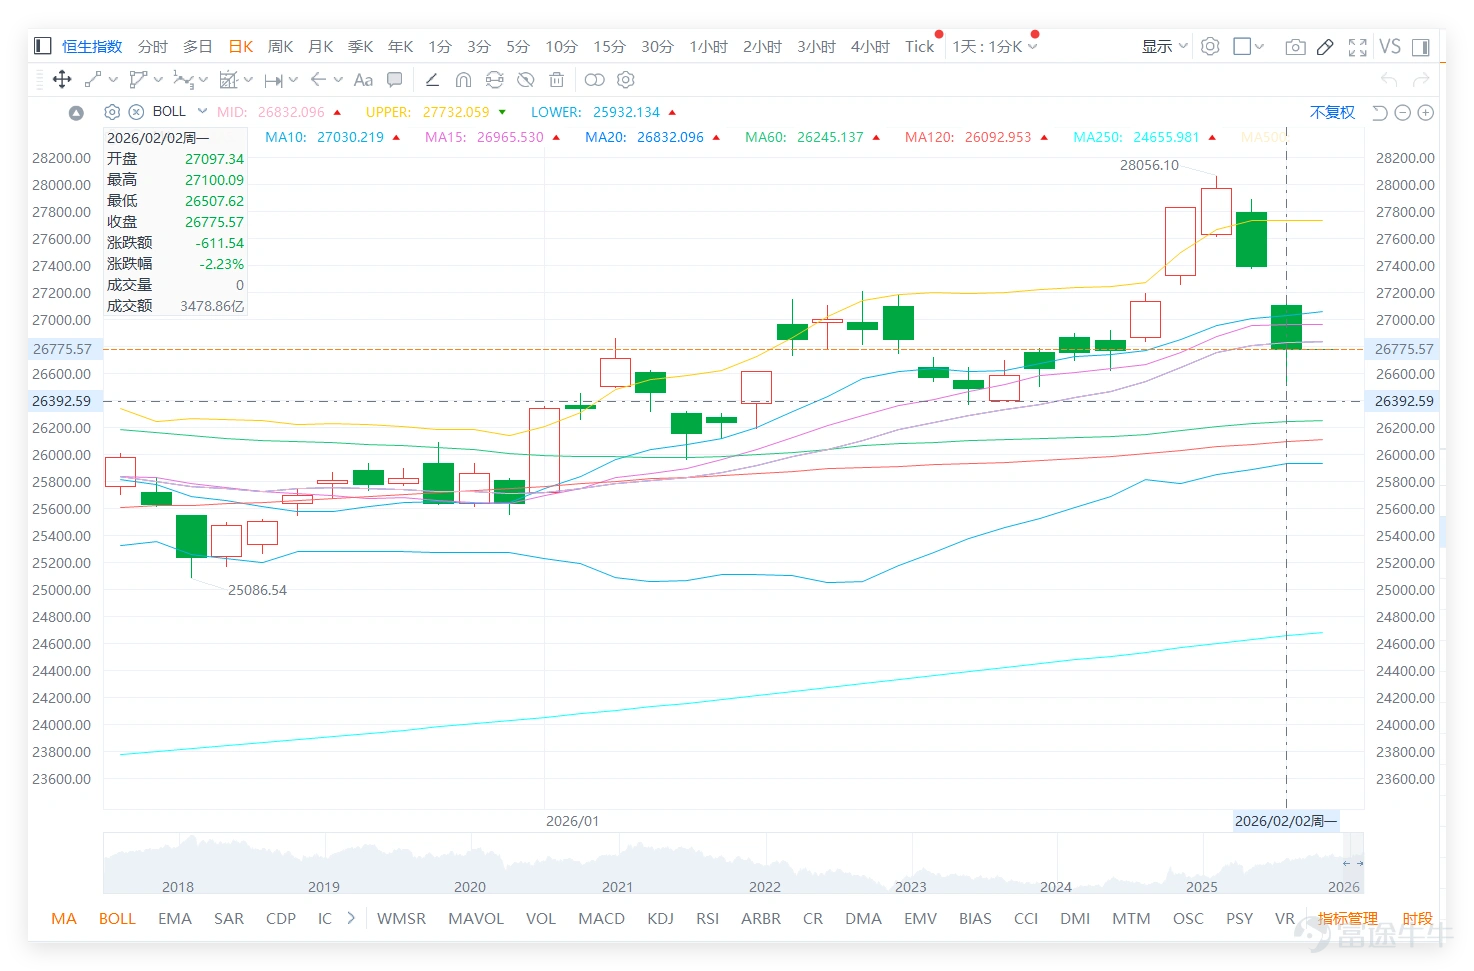This screenshot has height=971, width=1474.
Task: Select the comment bubble annotation tool
Action: tap(395, 80)
